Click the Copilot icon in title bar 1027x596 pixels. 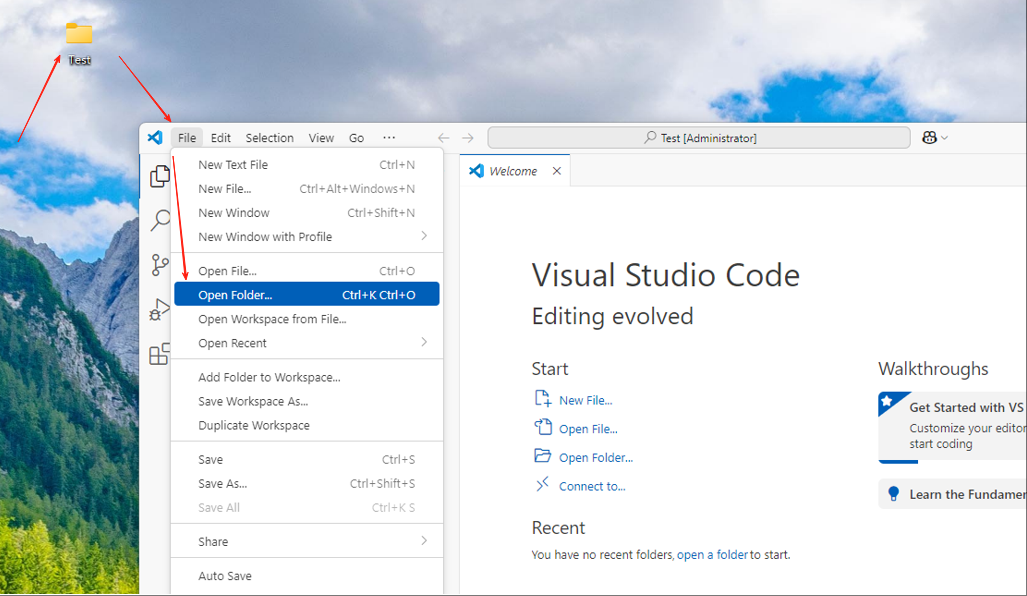(x=930, y=138)
